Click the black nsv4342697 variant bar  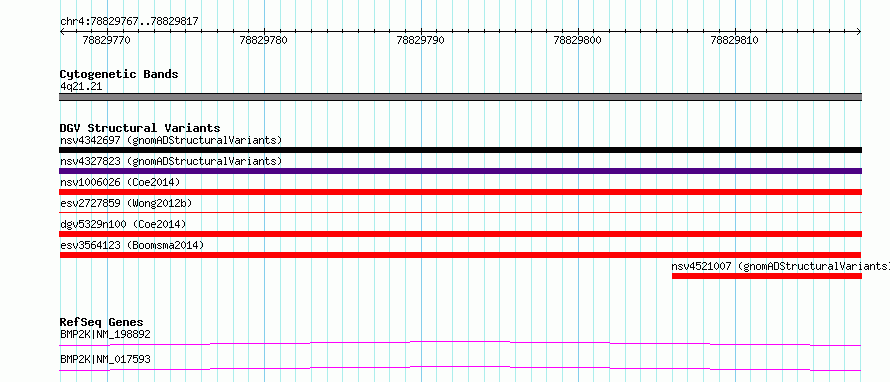point(460,150)
